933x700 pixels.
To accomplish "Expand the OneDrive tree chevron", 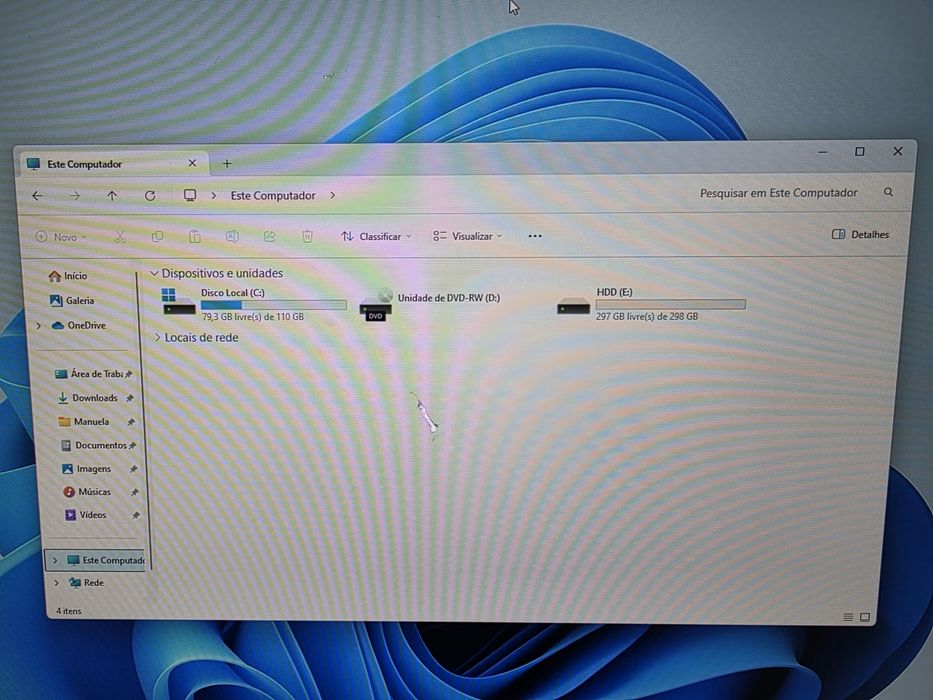I will click(39, 326).
